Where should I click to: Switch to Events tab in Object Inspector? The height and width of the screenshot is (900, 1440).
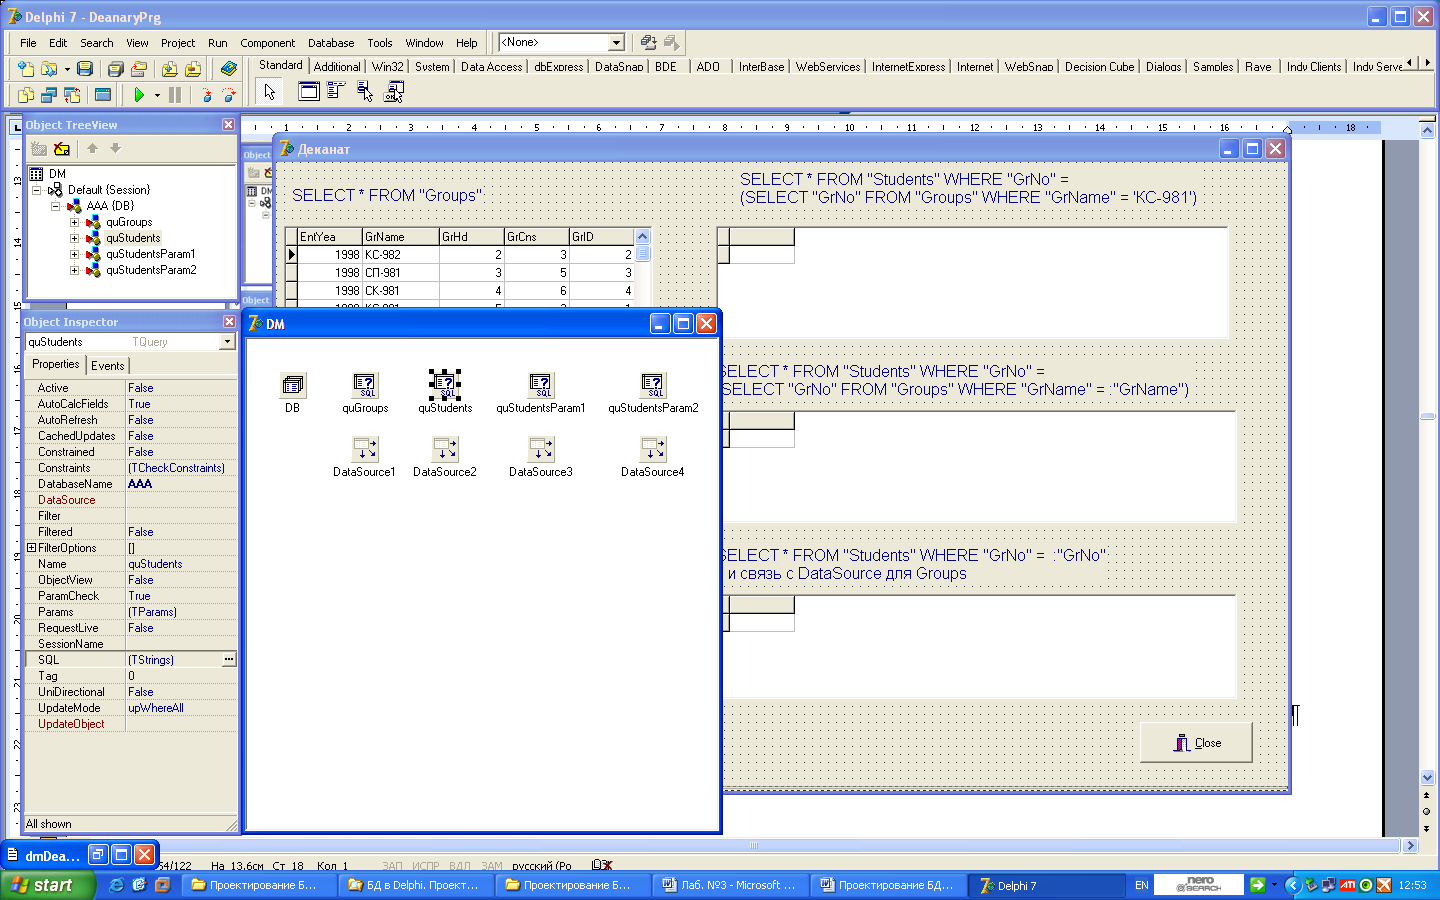click(108, 366)
